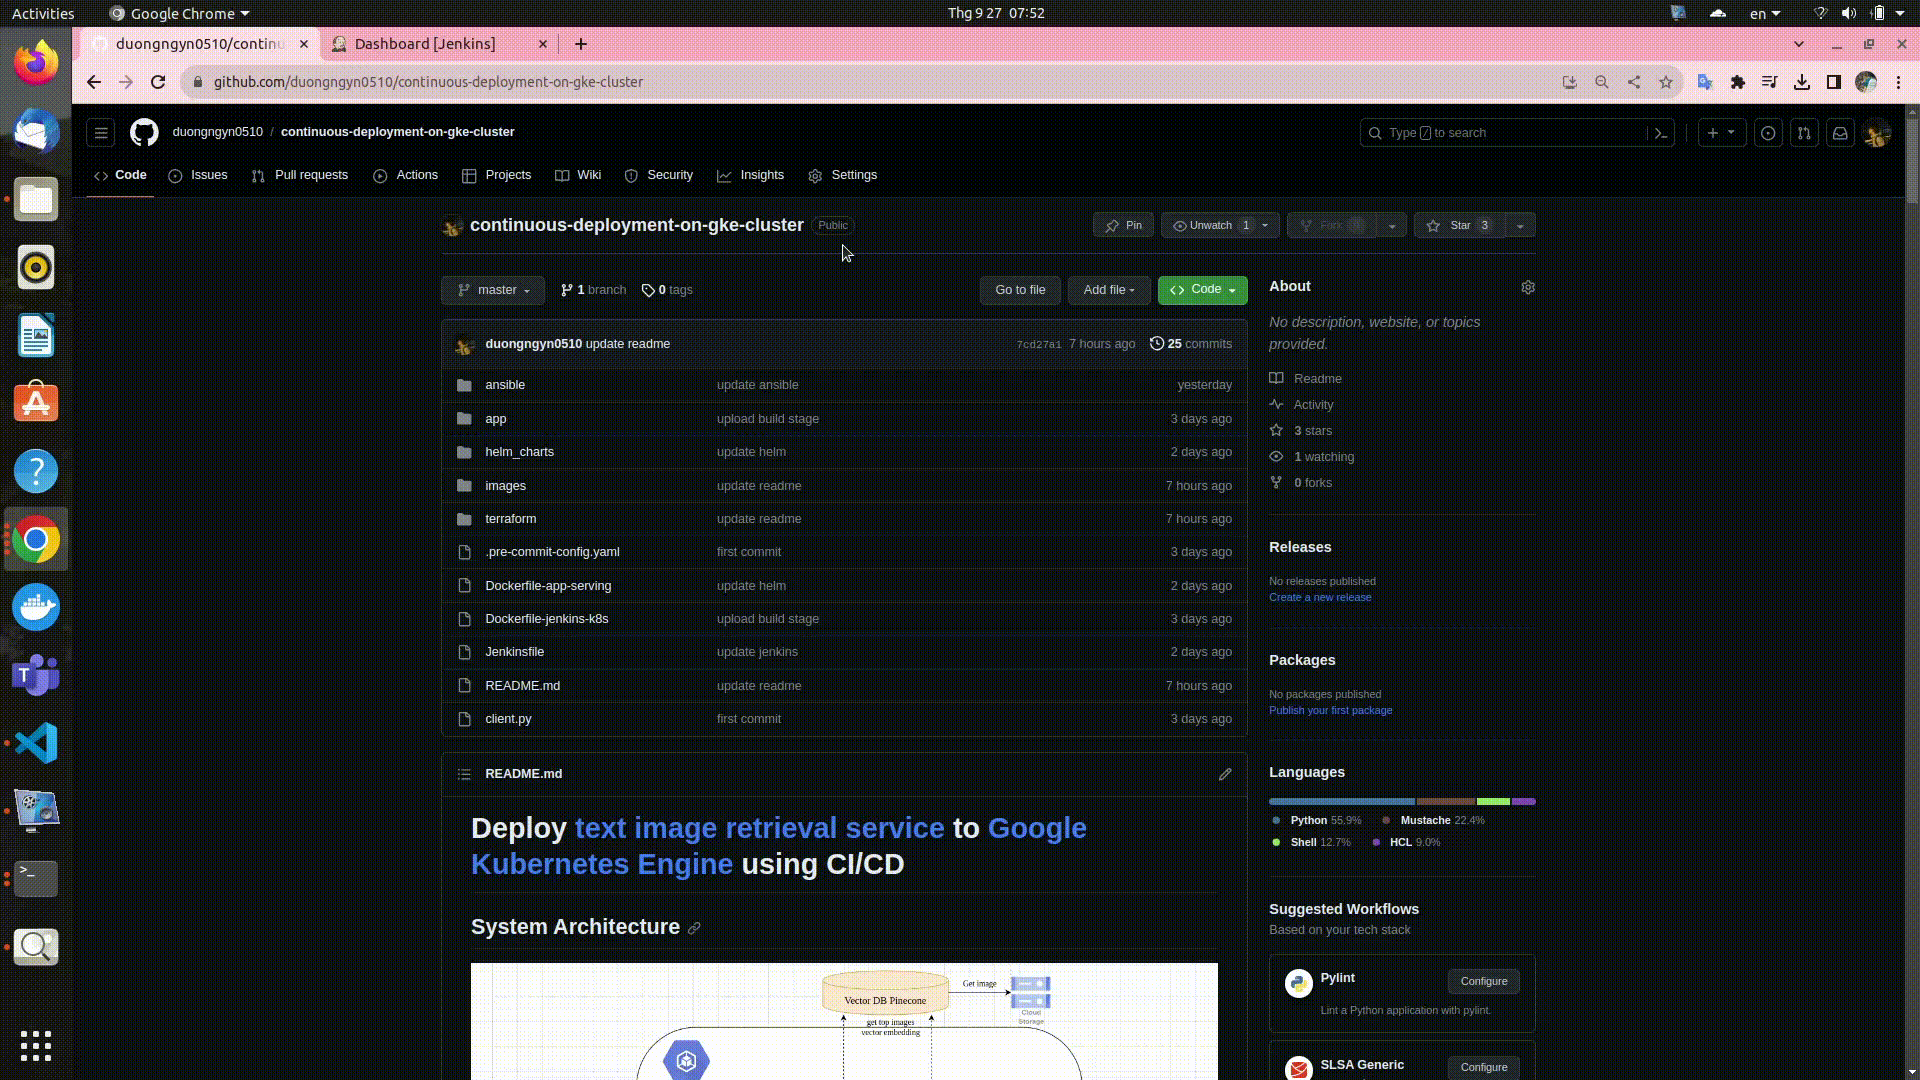Click Python segment in languages bar
Image resolution: width=1920 pixels, height=1080 pixels.
pos(1341,801)
